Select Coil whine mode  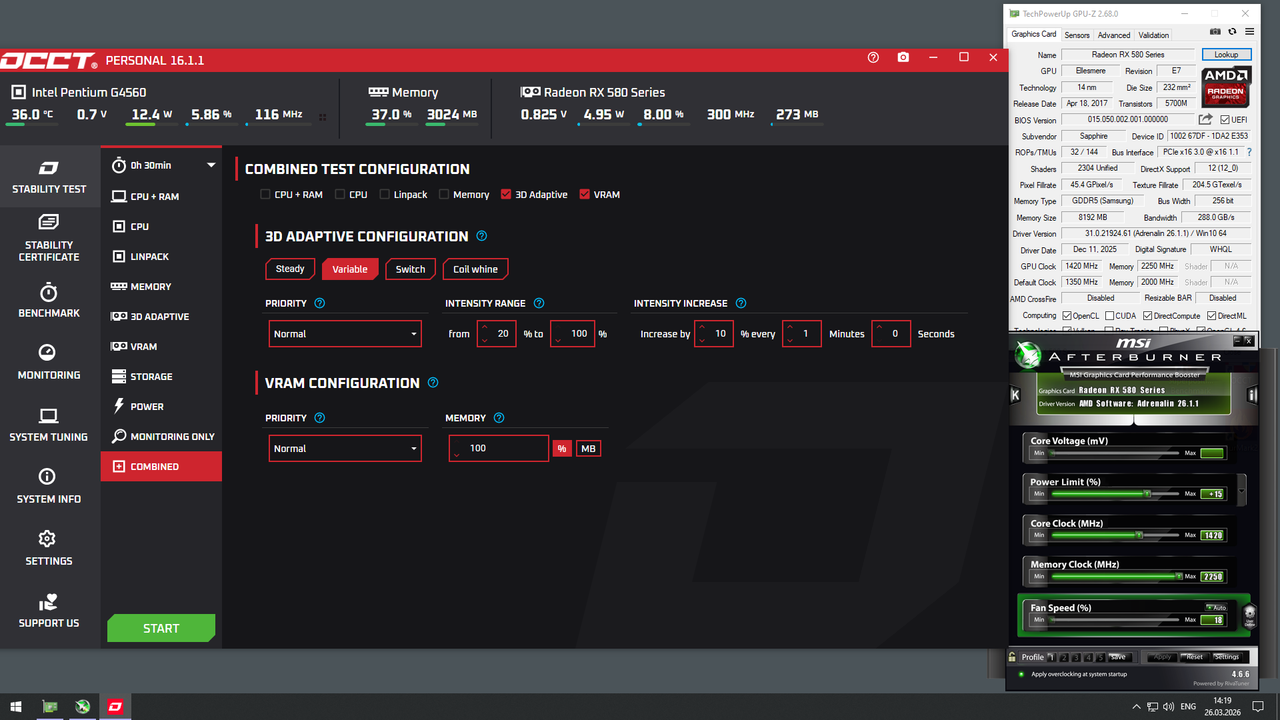(476, 269)
